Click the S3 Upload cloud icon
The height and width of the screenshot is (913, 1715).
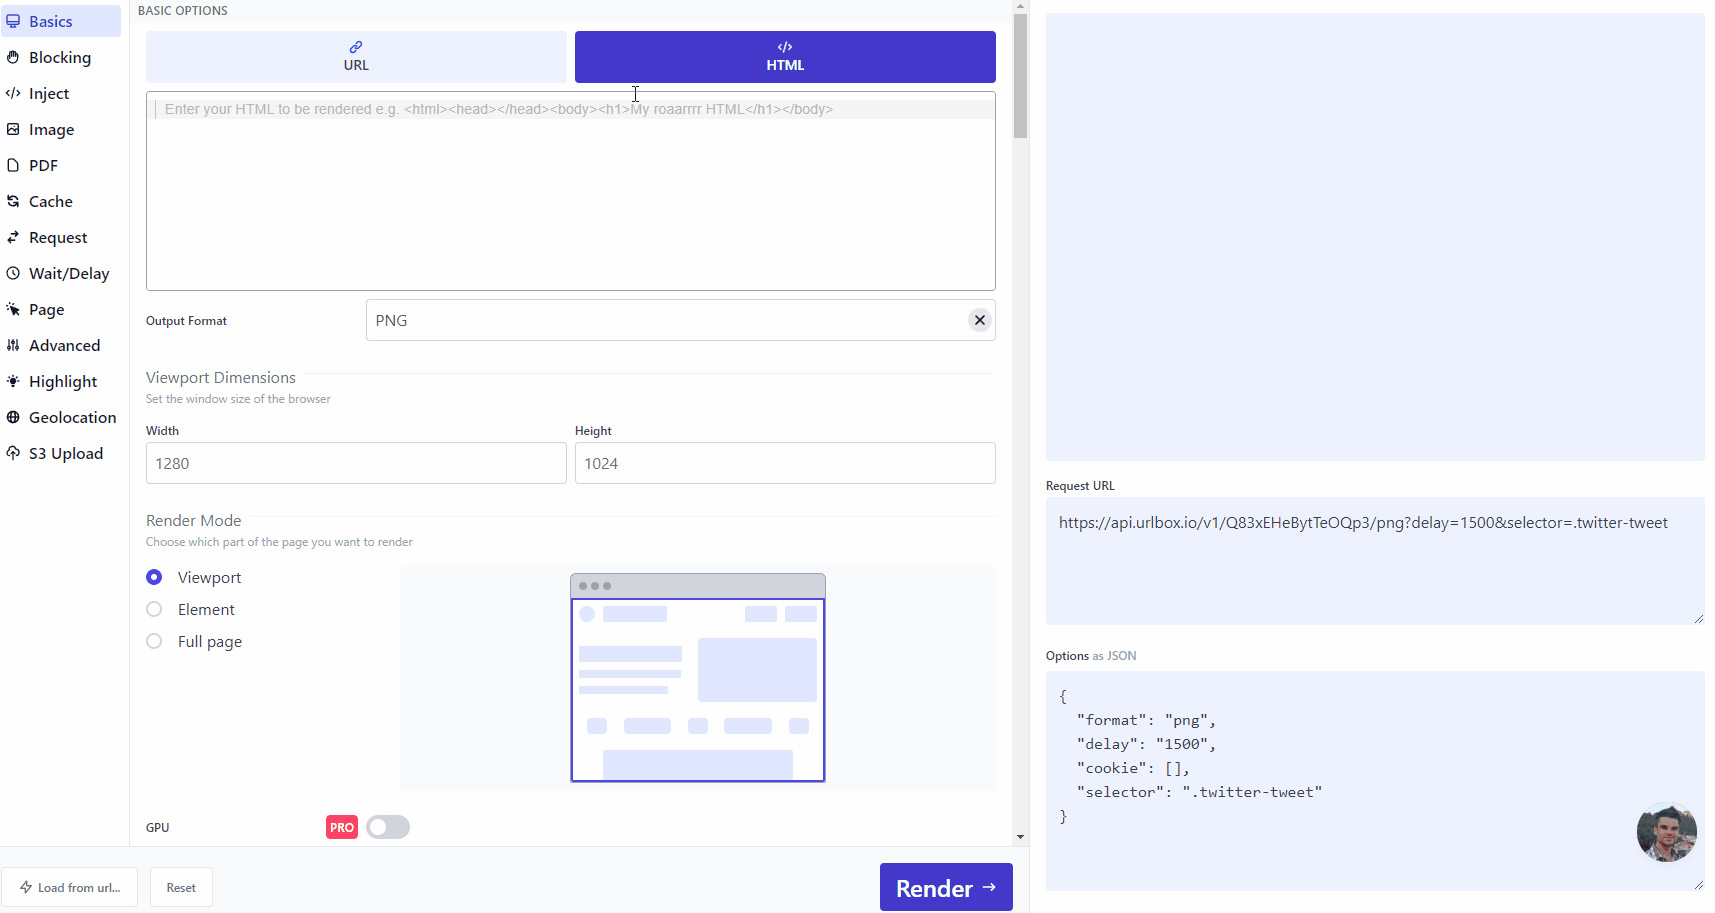point(13,453)
